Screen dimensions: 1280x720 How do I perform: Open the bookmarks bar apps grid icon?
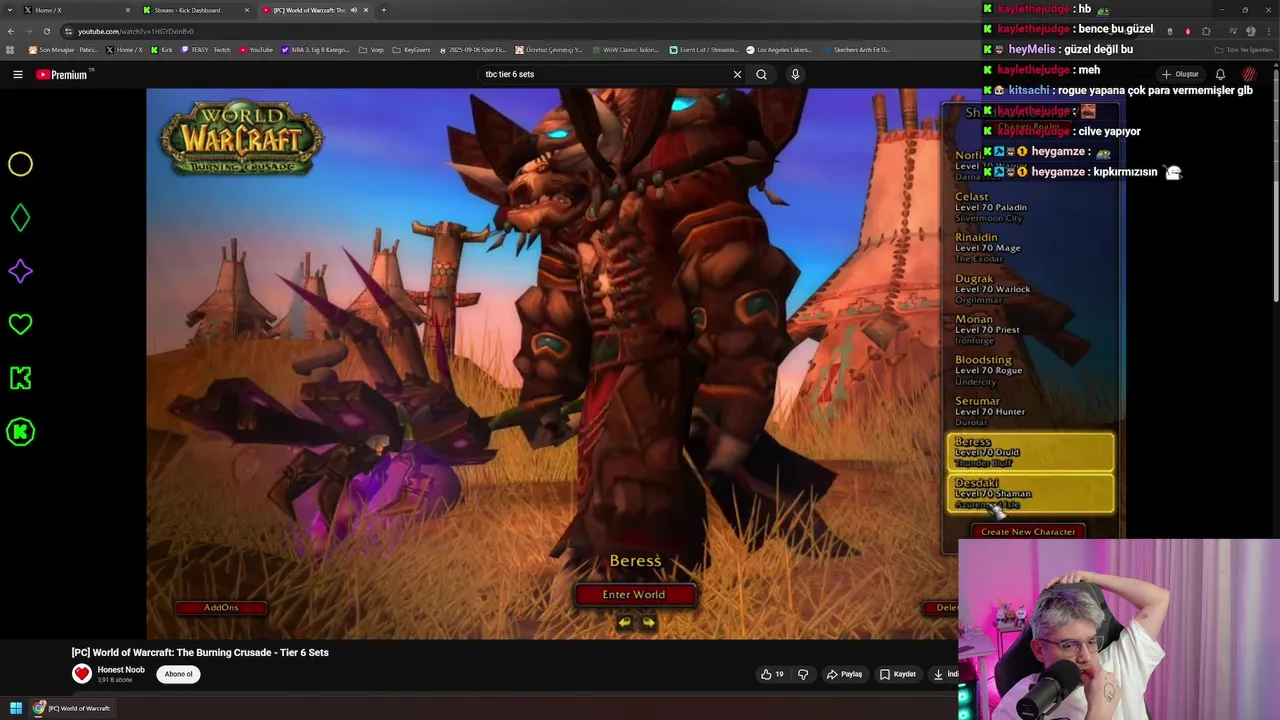[10, 49]
